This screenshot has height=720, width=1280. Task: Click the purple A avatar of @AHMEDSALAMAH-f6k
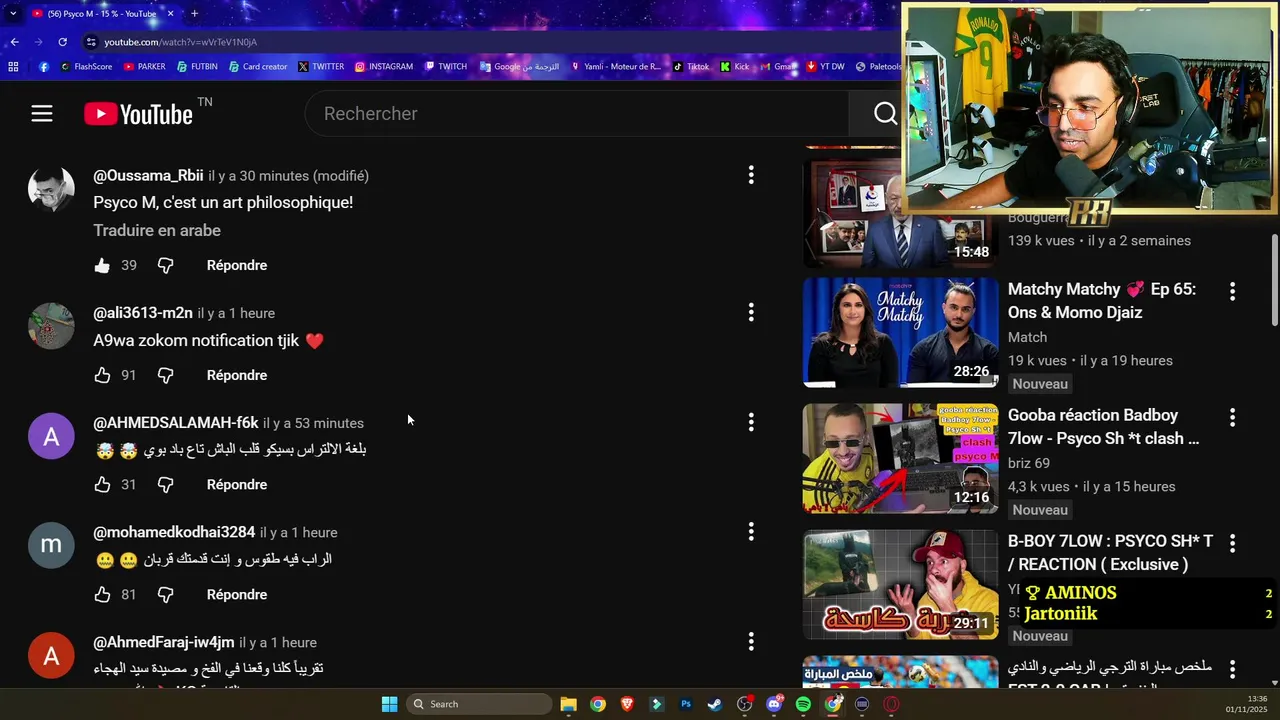click(51, 436)
